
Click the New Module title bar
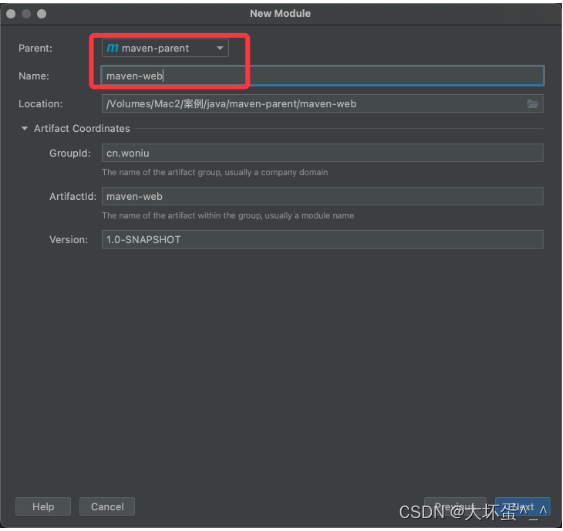tap(280, 14)
